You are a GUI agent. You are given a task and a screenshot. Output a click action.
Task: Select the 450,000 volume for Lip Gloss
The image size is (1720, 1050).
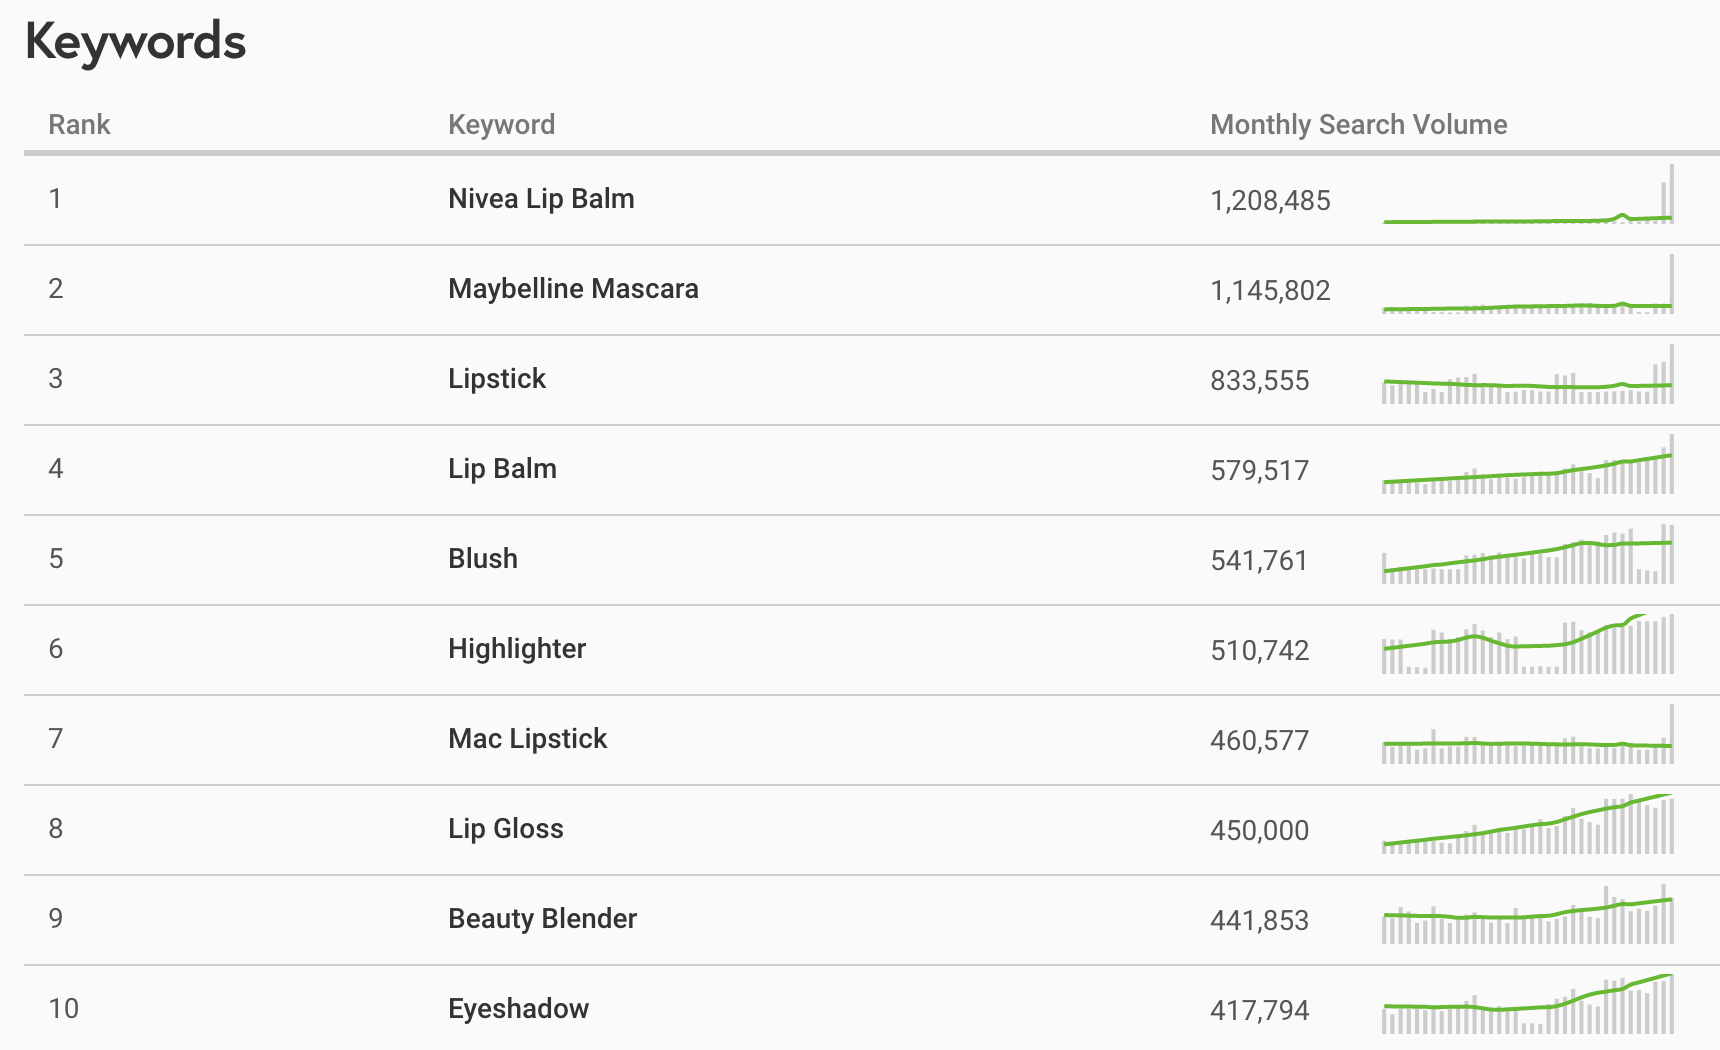[1259, 831]
